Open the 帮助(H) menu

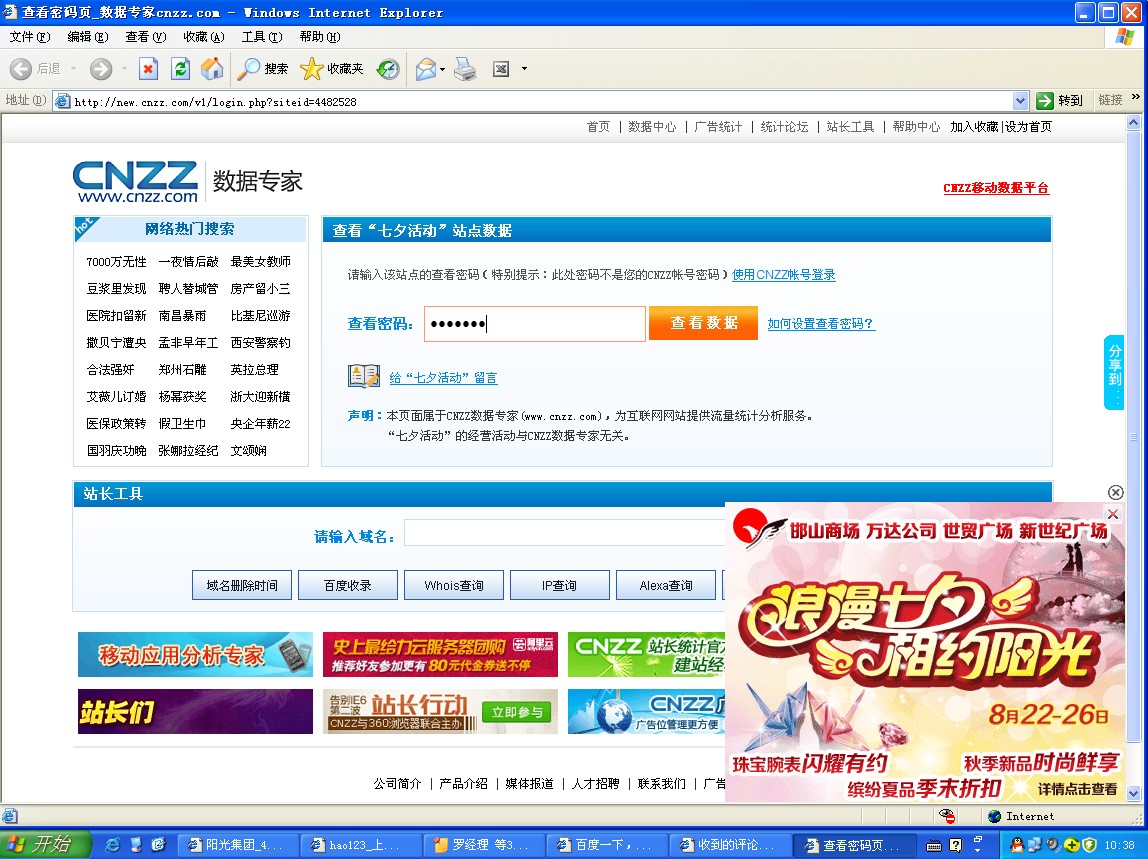point(320,37)
